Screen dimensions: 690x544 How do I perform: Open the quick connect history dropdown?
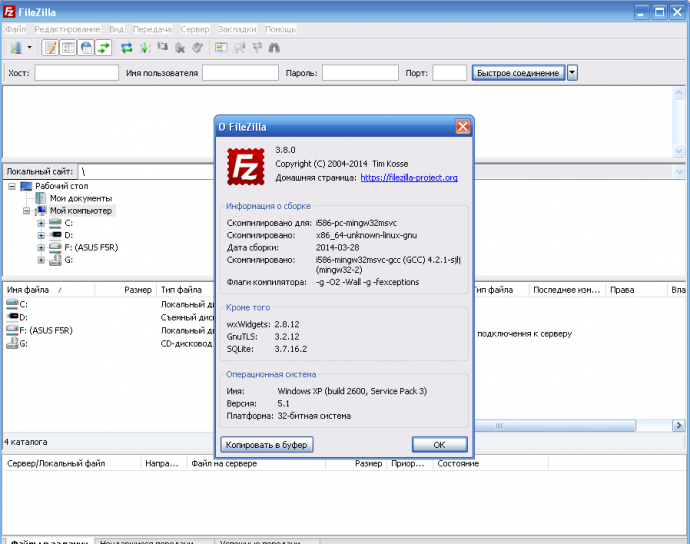[x=572, y=73]
